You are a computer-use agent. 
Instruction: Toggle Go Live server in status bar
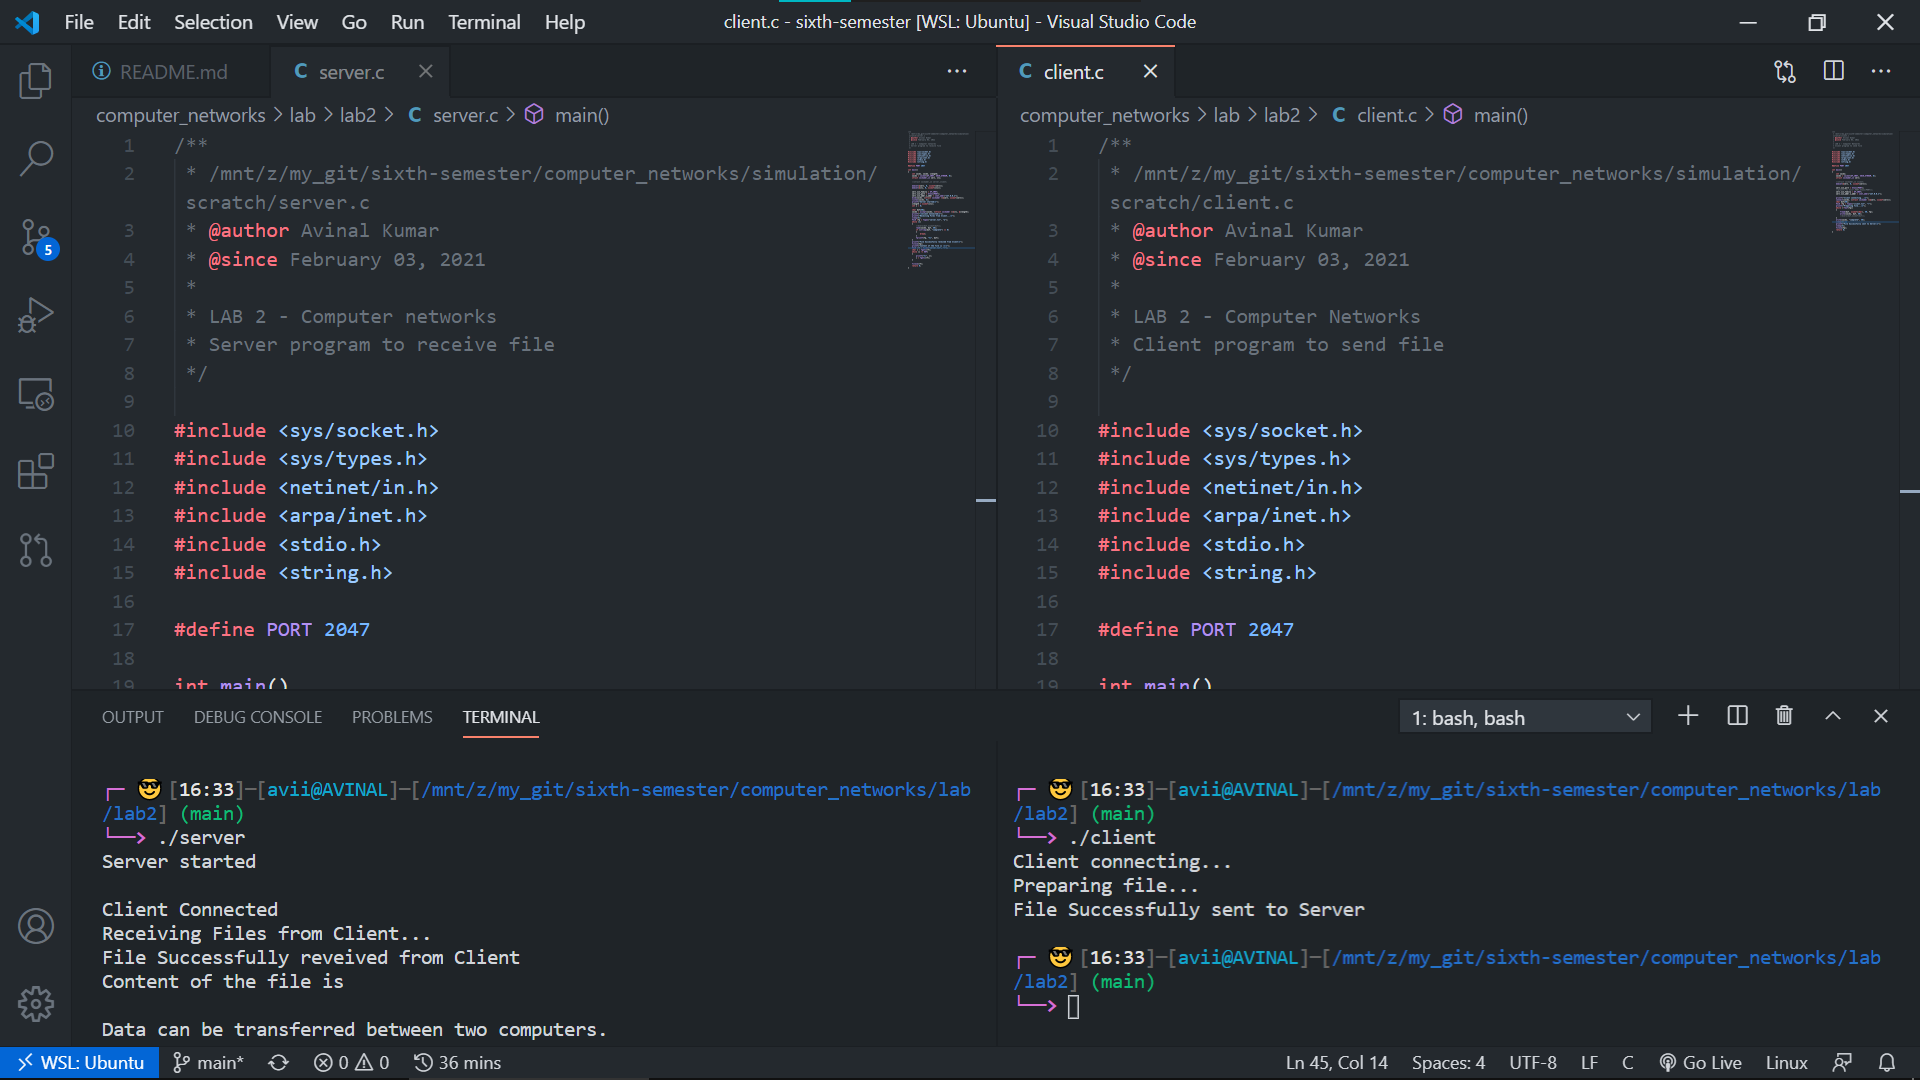(x=1700, y=1062)
